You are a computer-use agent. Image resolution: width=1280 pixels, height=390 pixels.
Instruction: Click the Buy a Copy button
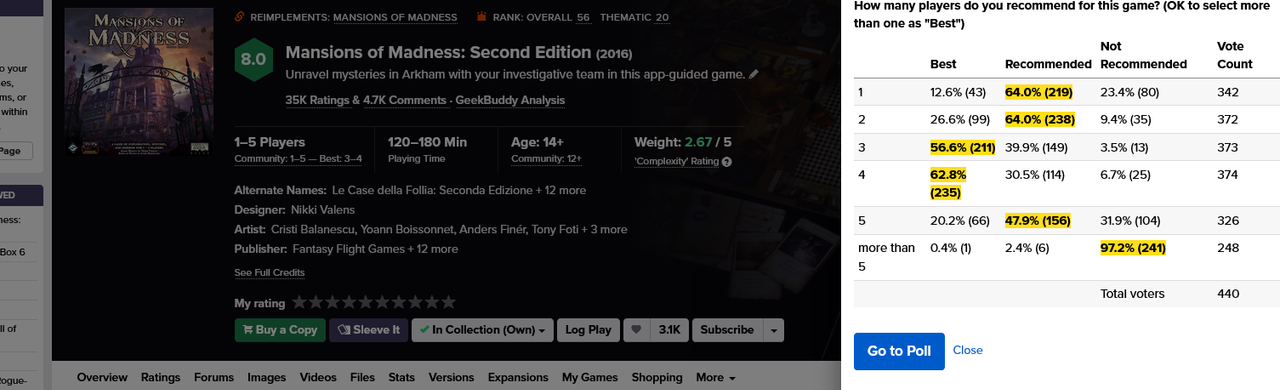click(279, 330)
